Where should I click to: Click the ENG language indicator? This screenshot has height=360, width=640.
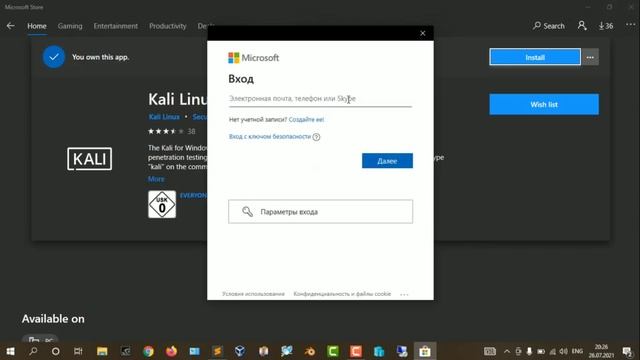coord(577,351)
